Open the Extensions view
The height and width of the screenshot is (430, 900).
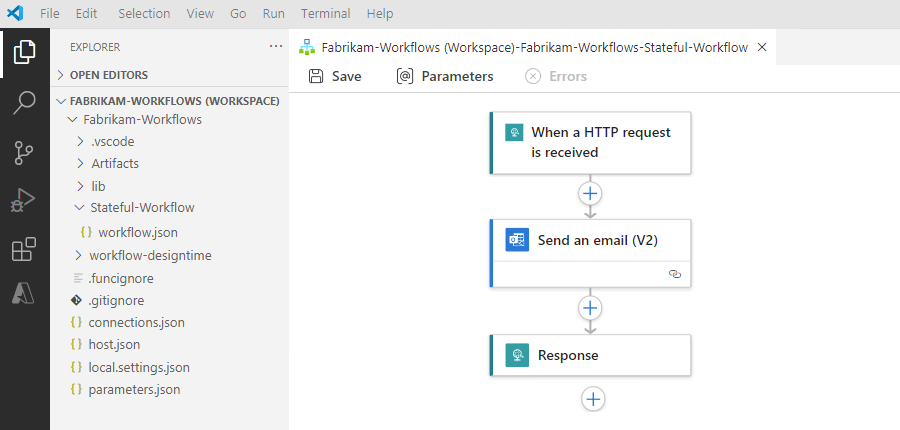[24, 249]
